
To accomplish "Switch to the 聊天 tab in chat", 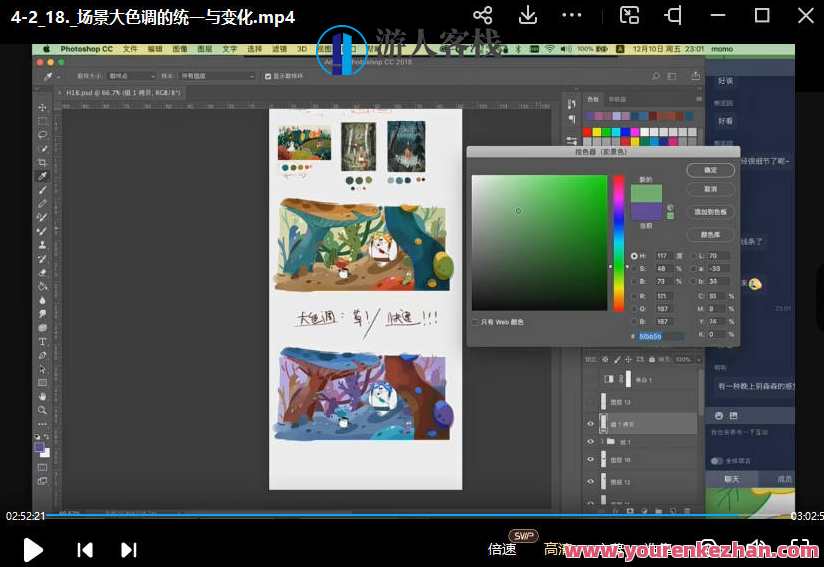I will pos(731,479).
